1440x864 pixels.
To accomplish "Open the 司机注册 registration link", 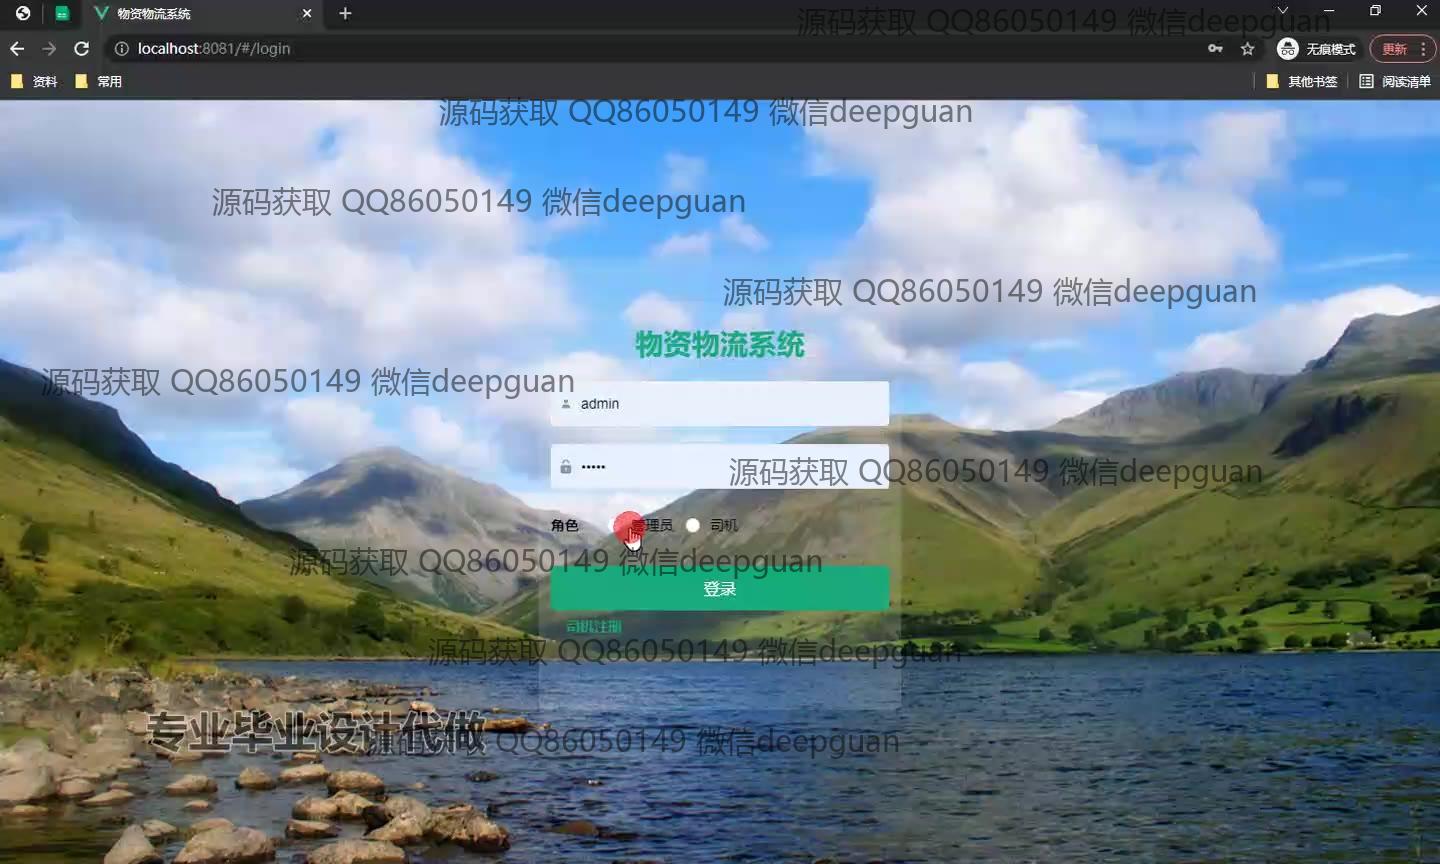I will (x=593, y=627).
